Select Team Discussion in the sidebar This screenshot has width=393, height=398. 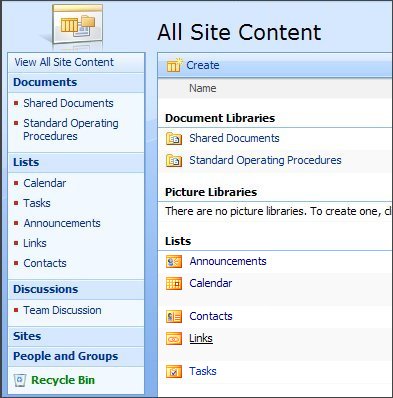(62, 310)
